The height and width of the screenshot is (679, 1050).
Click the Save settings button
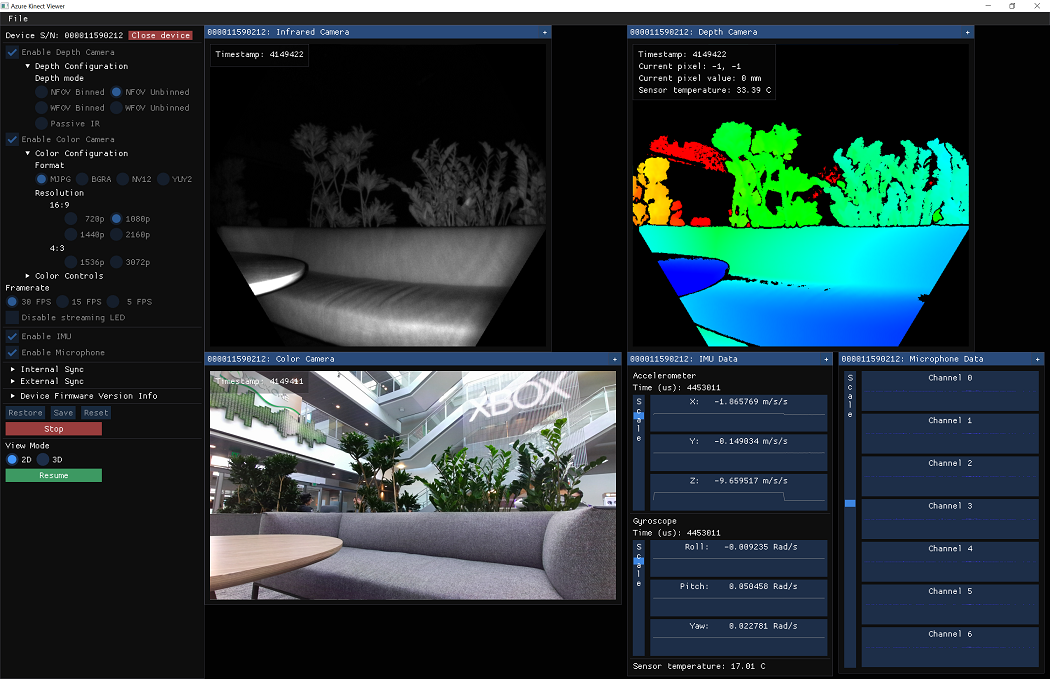tap(63, 413)
